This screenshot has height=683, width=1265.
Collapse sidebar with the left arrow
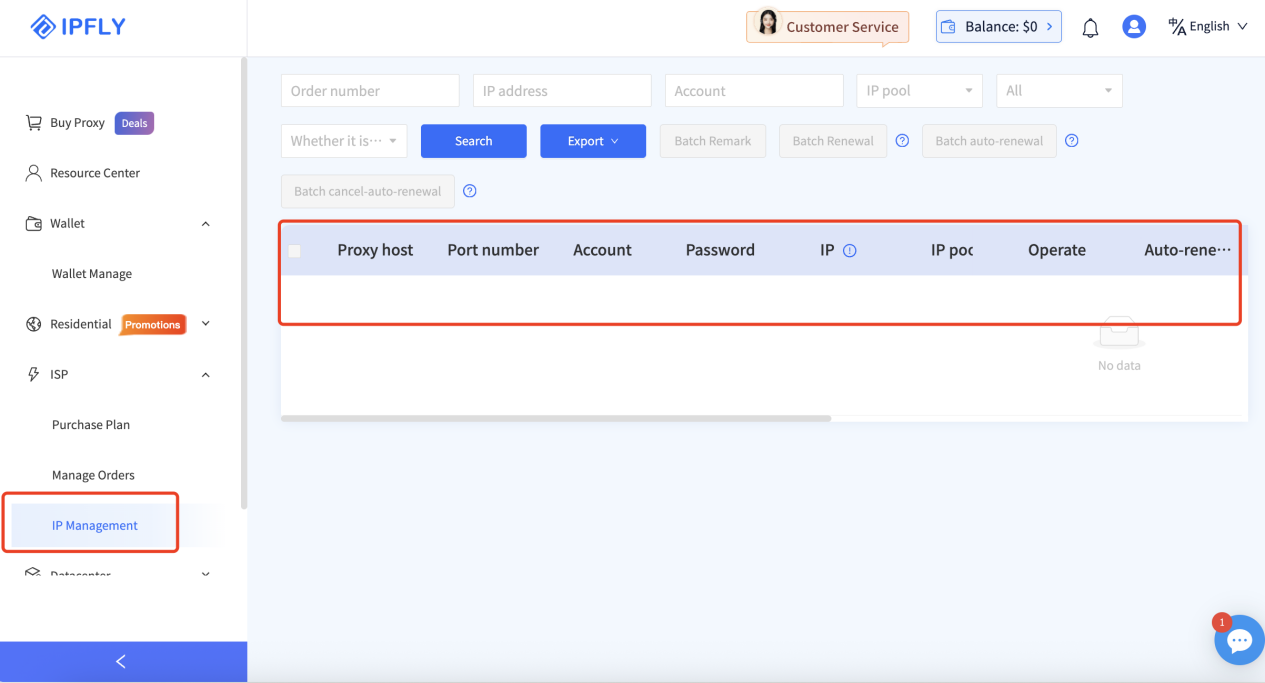click(x=122, y=661)
